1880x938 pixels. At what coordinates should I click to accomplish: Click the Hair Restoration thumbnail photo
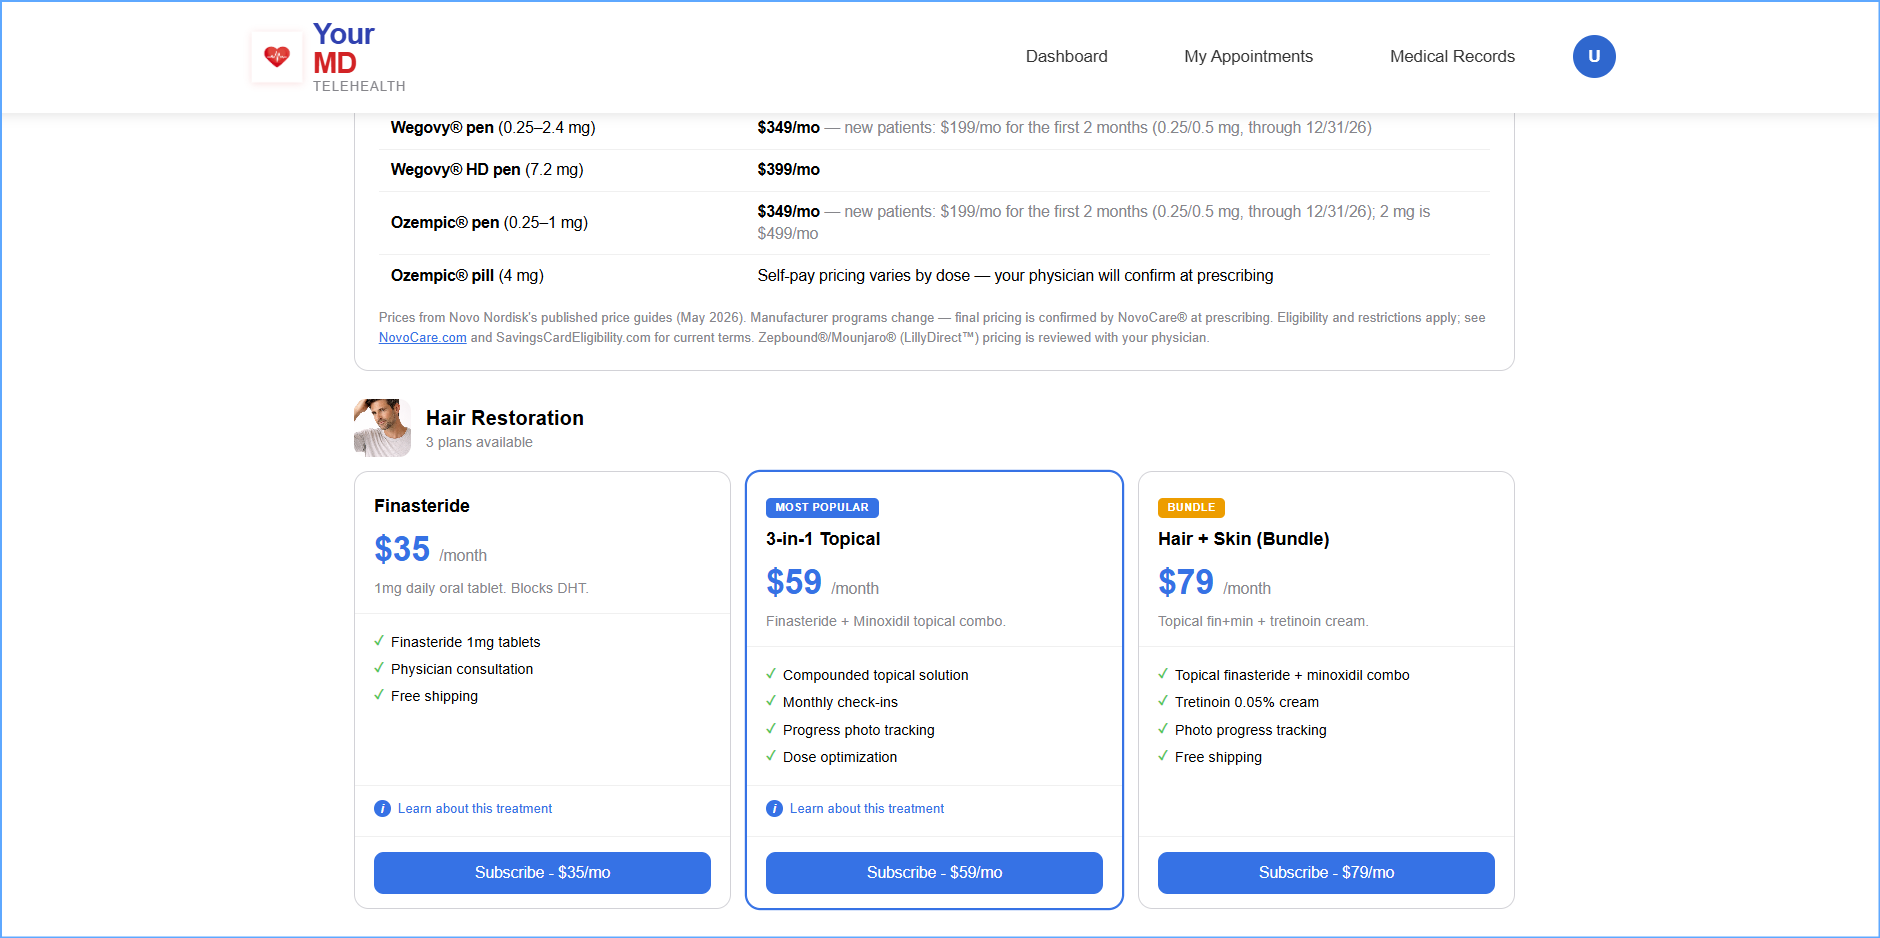[382, 428]
